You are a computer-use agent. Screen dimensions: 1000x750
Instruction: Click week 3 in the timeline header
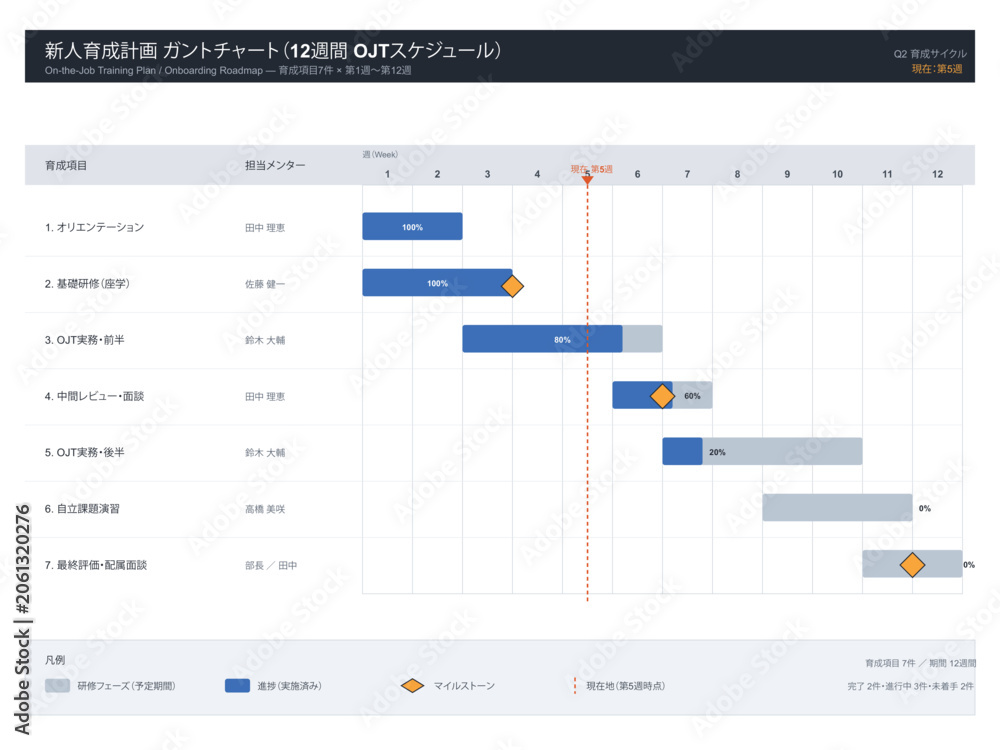click(x=487, y=174)
